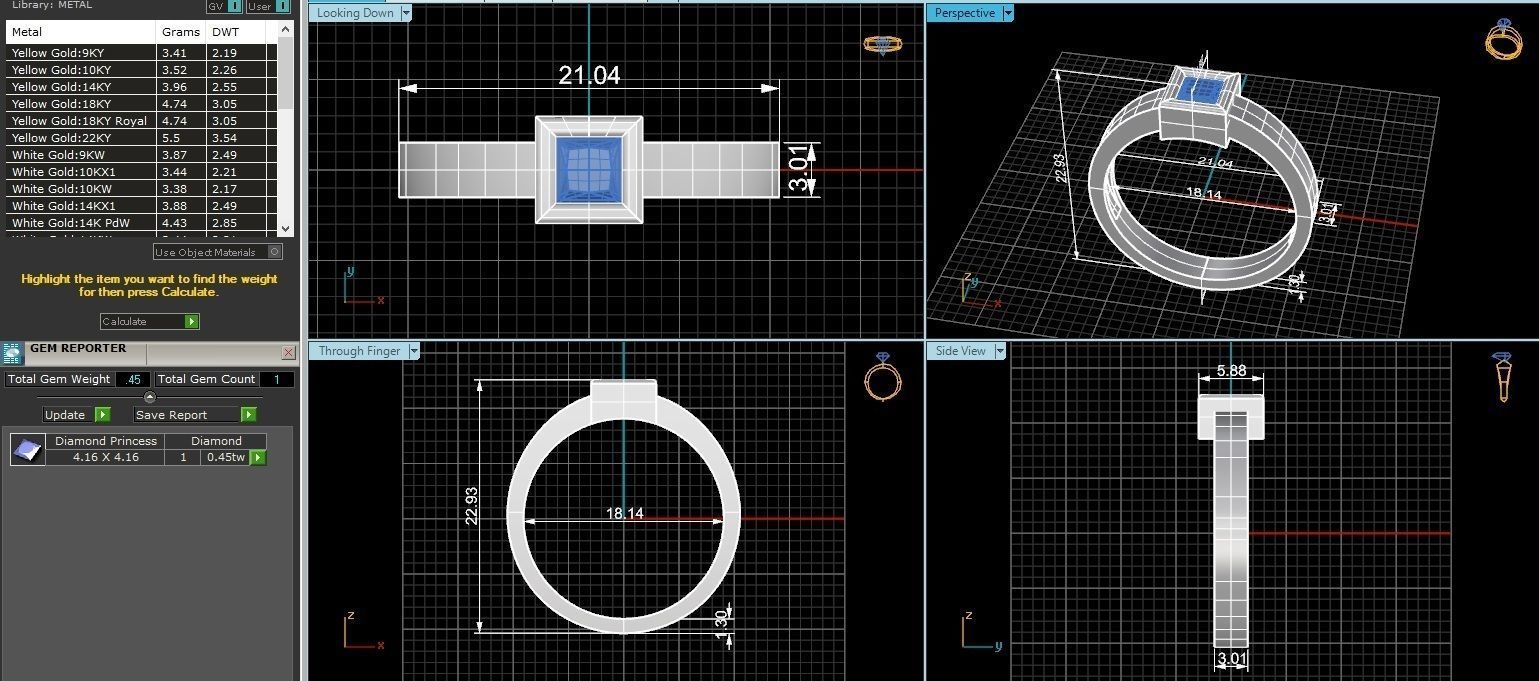
Task: Expand the Through Finger view dropdown
Action: click(413, 351)
